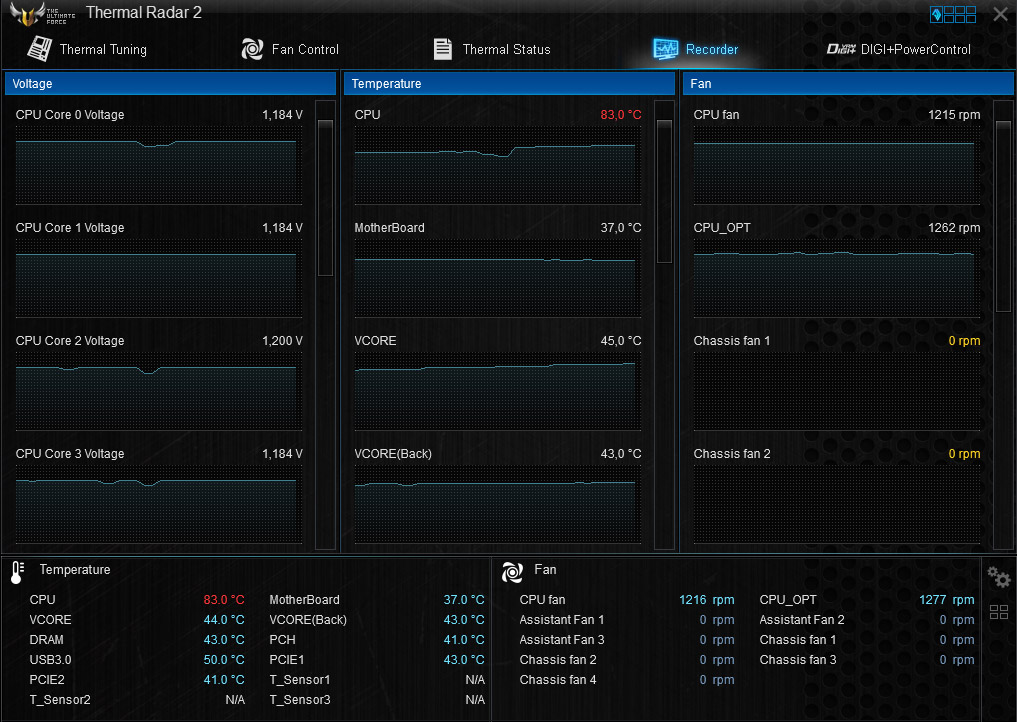Click the CPU Core 3 Voltage graph
Image resolution: width=1017 pixels, height=722 pixels.
159,504
